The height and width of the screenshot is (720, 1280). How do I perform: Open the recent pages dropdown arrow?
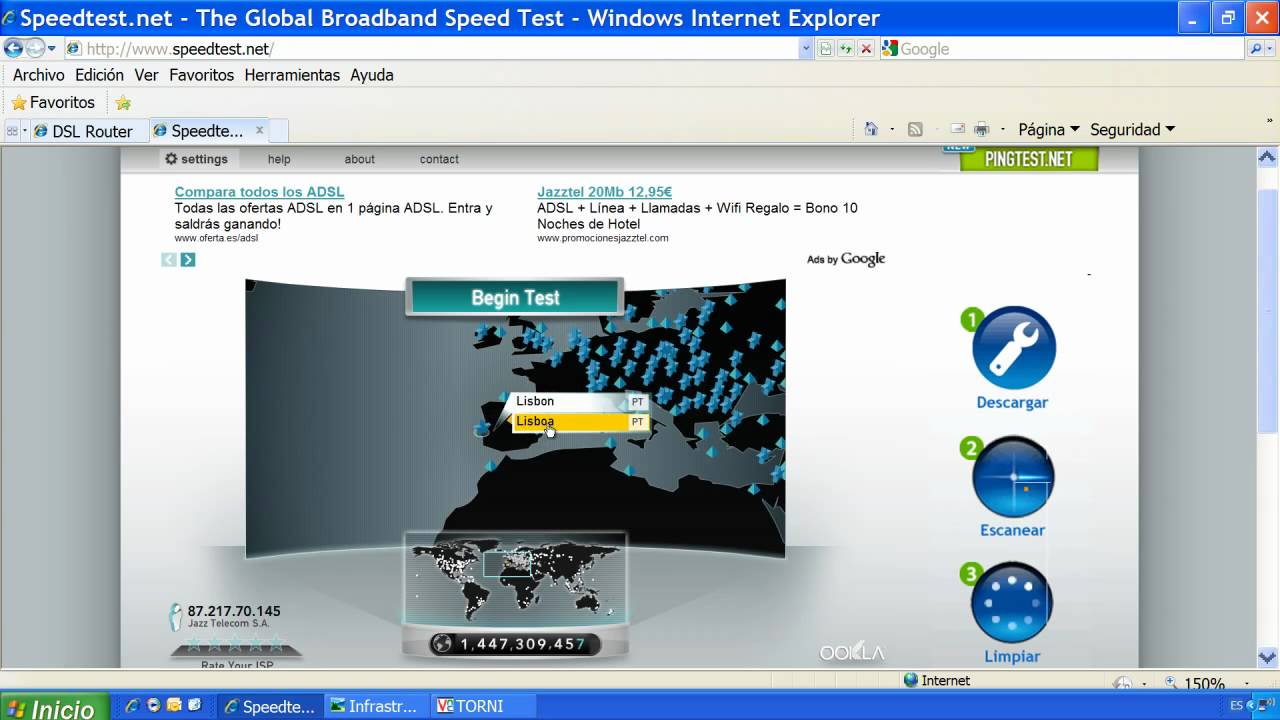pos(52,48)
